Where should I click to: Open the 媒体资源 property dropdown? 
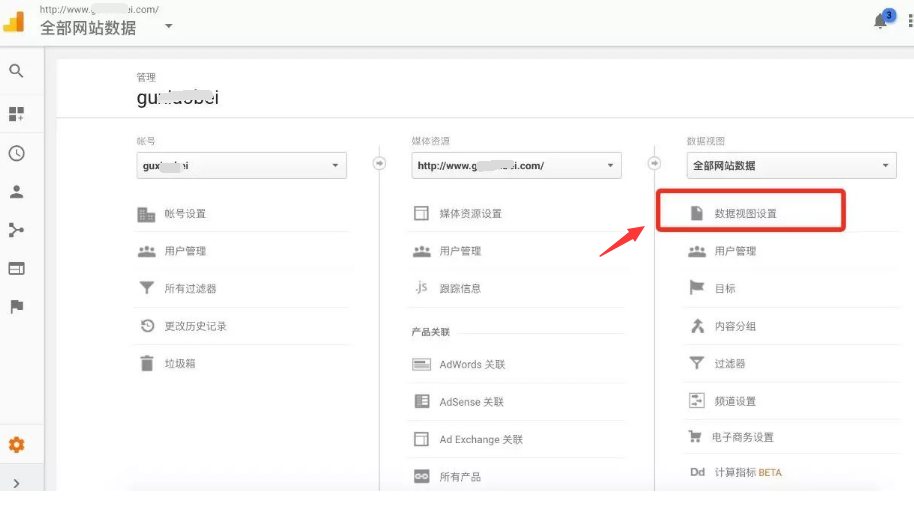[515, 166]
